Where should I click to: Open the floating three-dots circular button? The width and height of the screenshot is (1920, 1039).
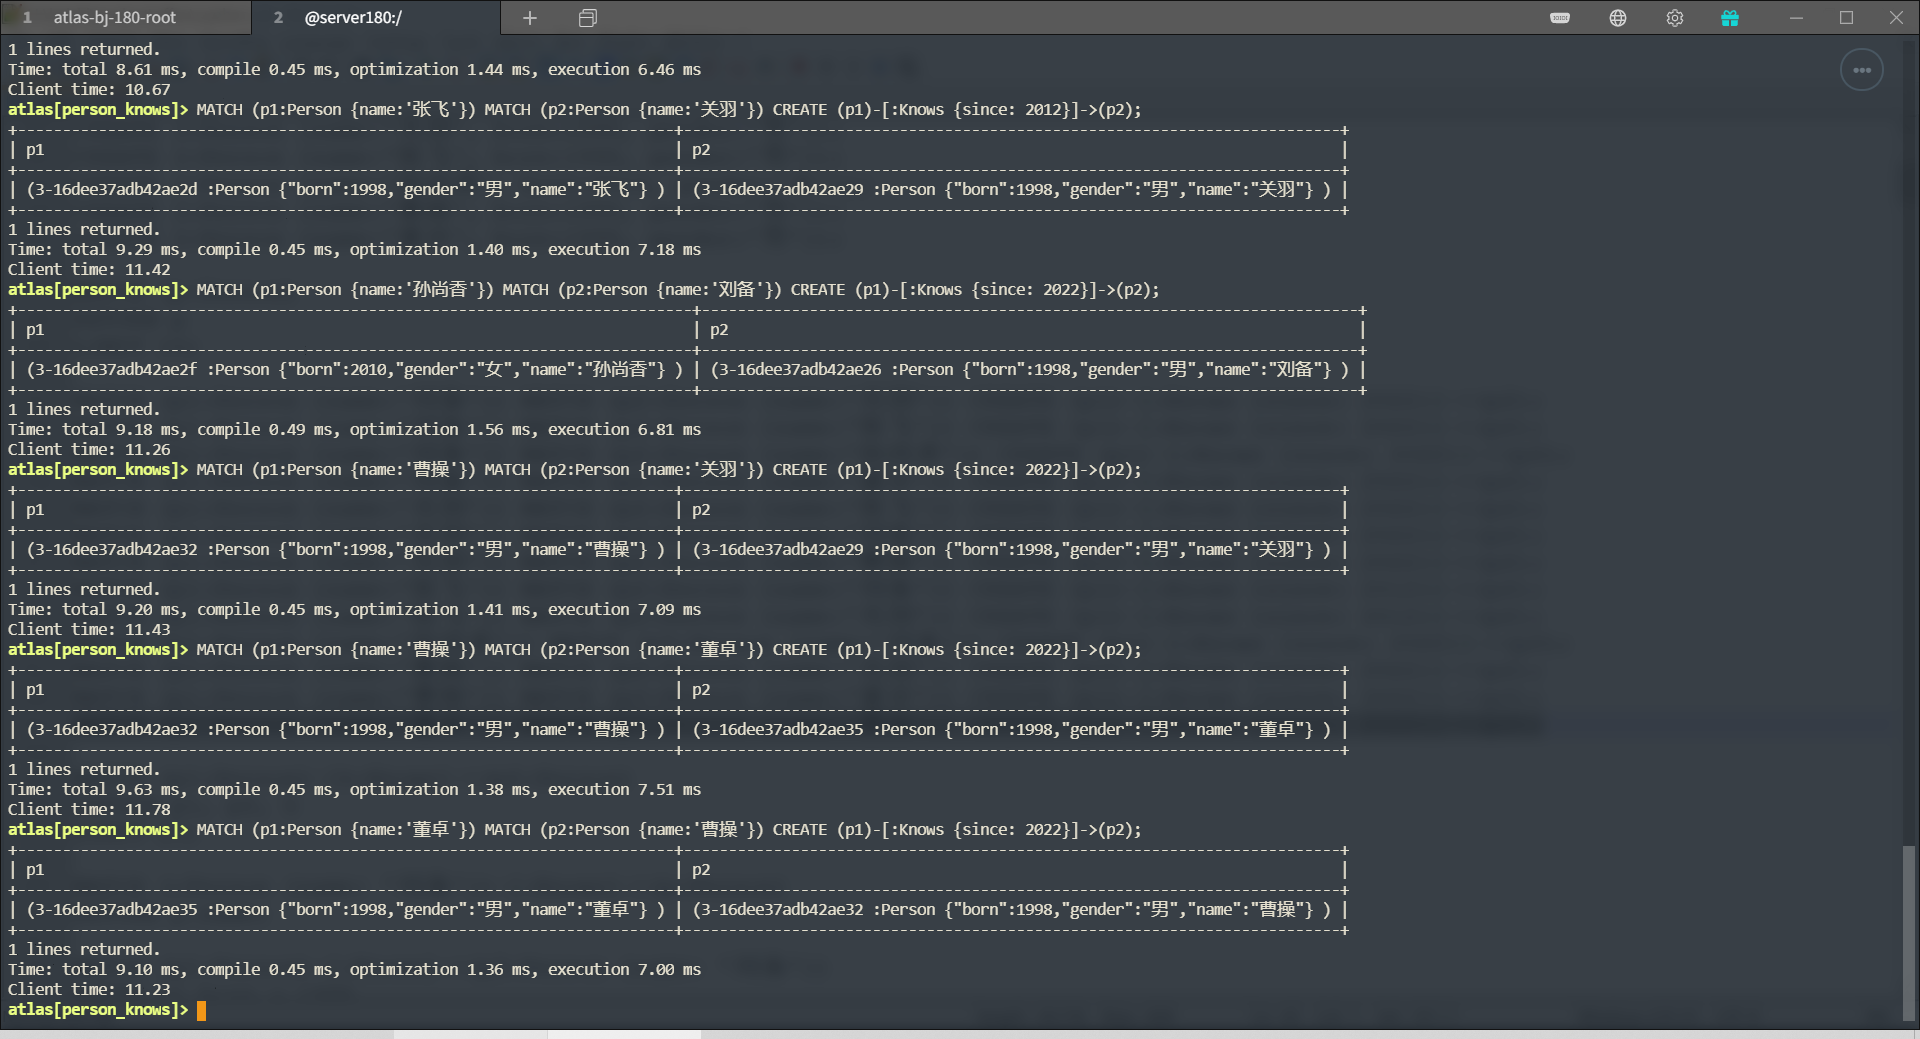1862,70
